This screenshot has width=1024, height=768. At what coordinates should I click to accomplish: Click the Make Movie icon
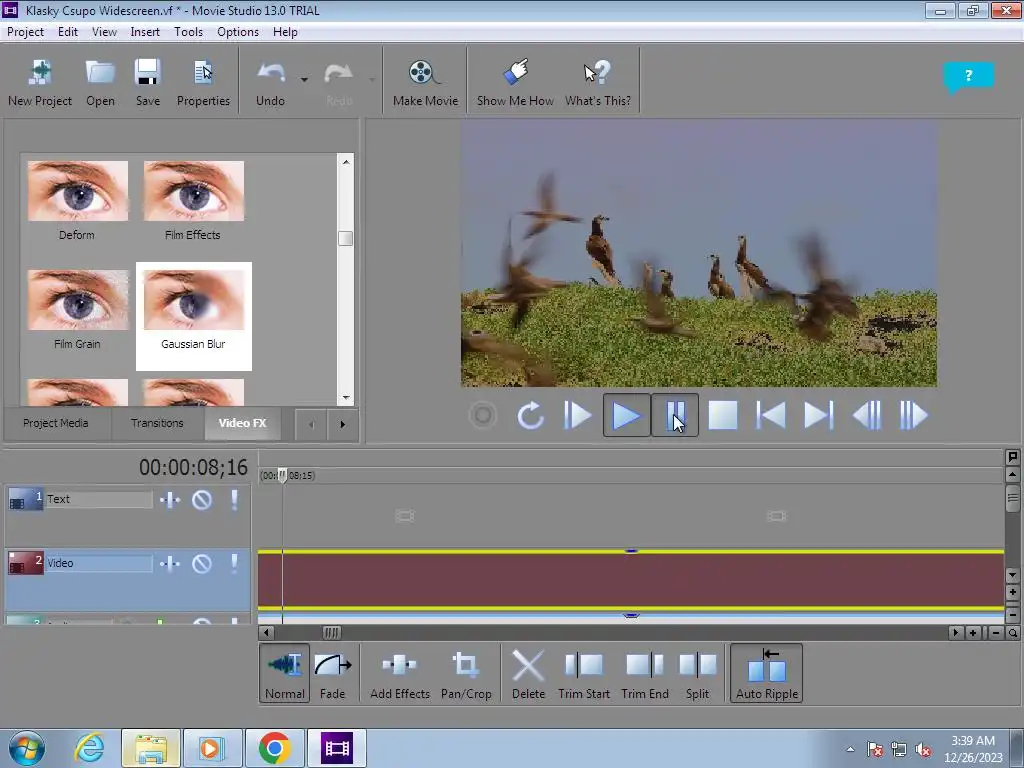point(425,82)
